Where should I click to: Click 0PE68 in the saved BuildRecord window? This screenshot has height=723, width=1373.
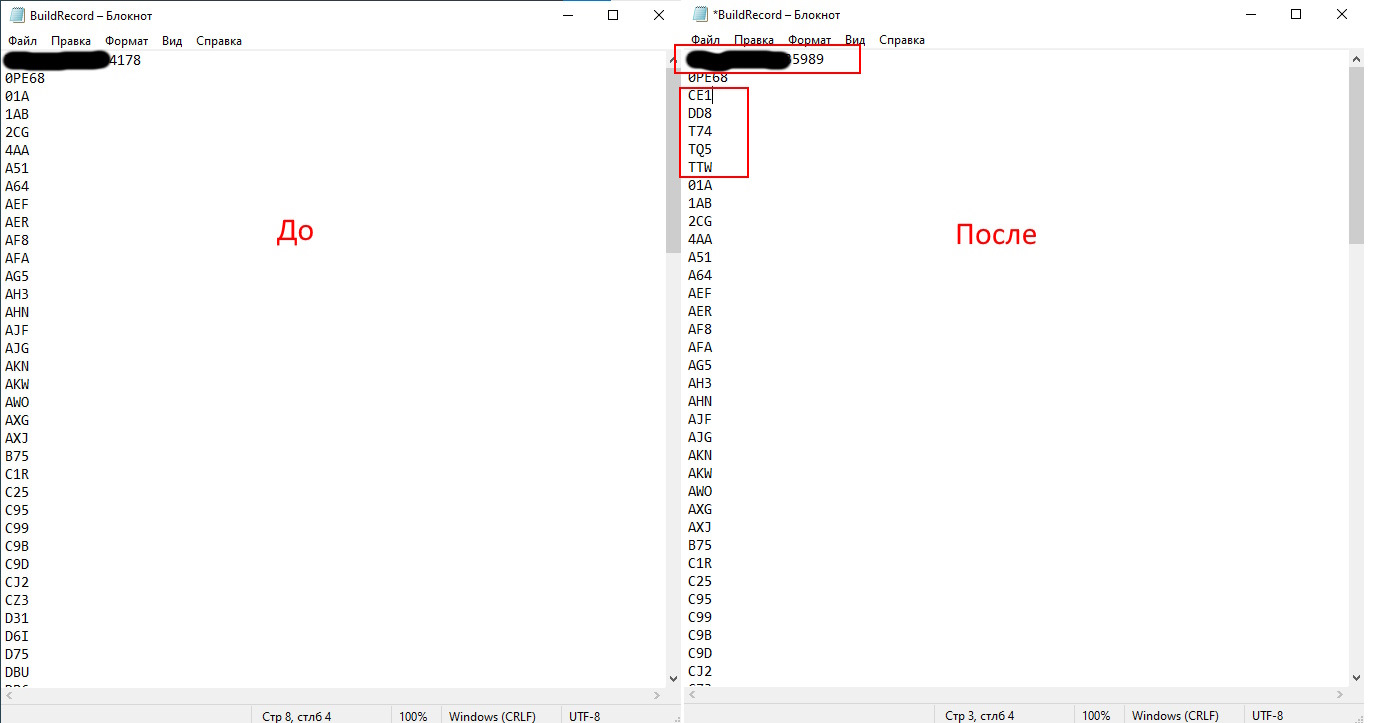[x=25, y=78]
